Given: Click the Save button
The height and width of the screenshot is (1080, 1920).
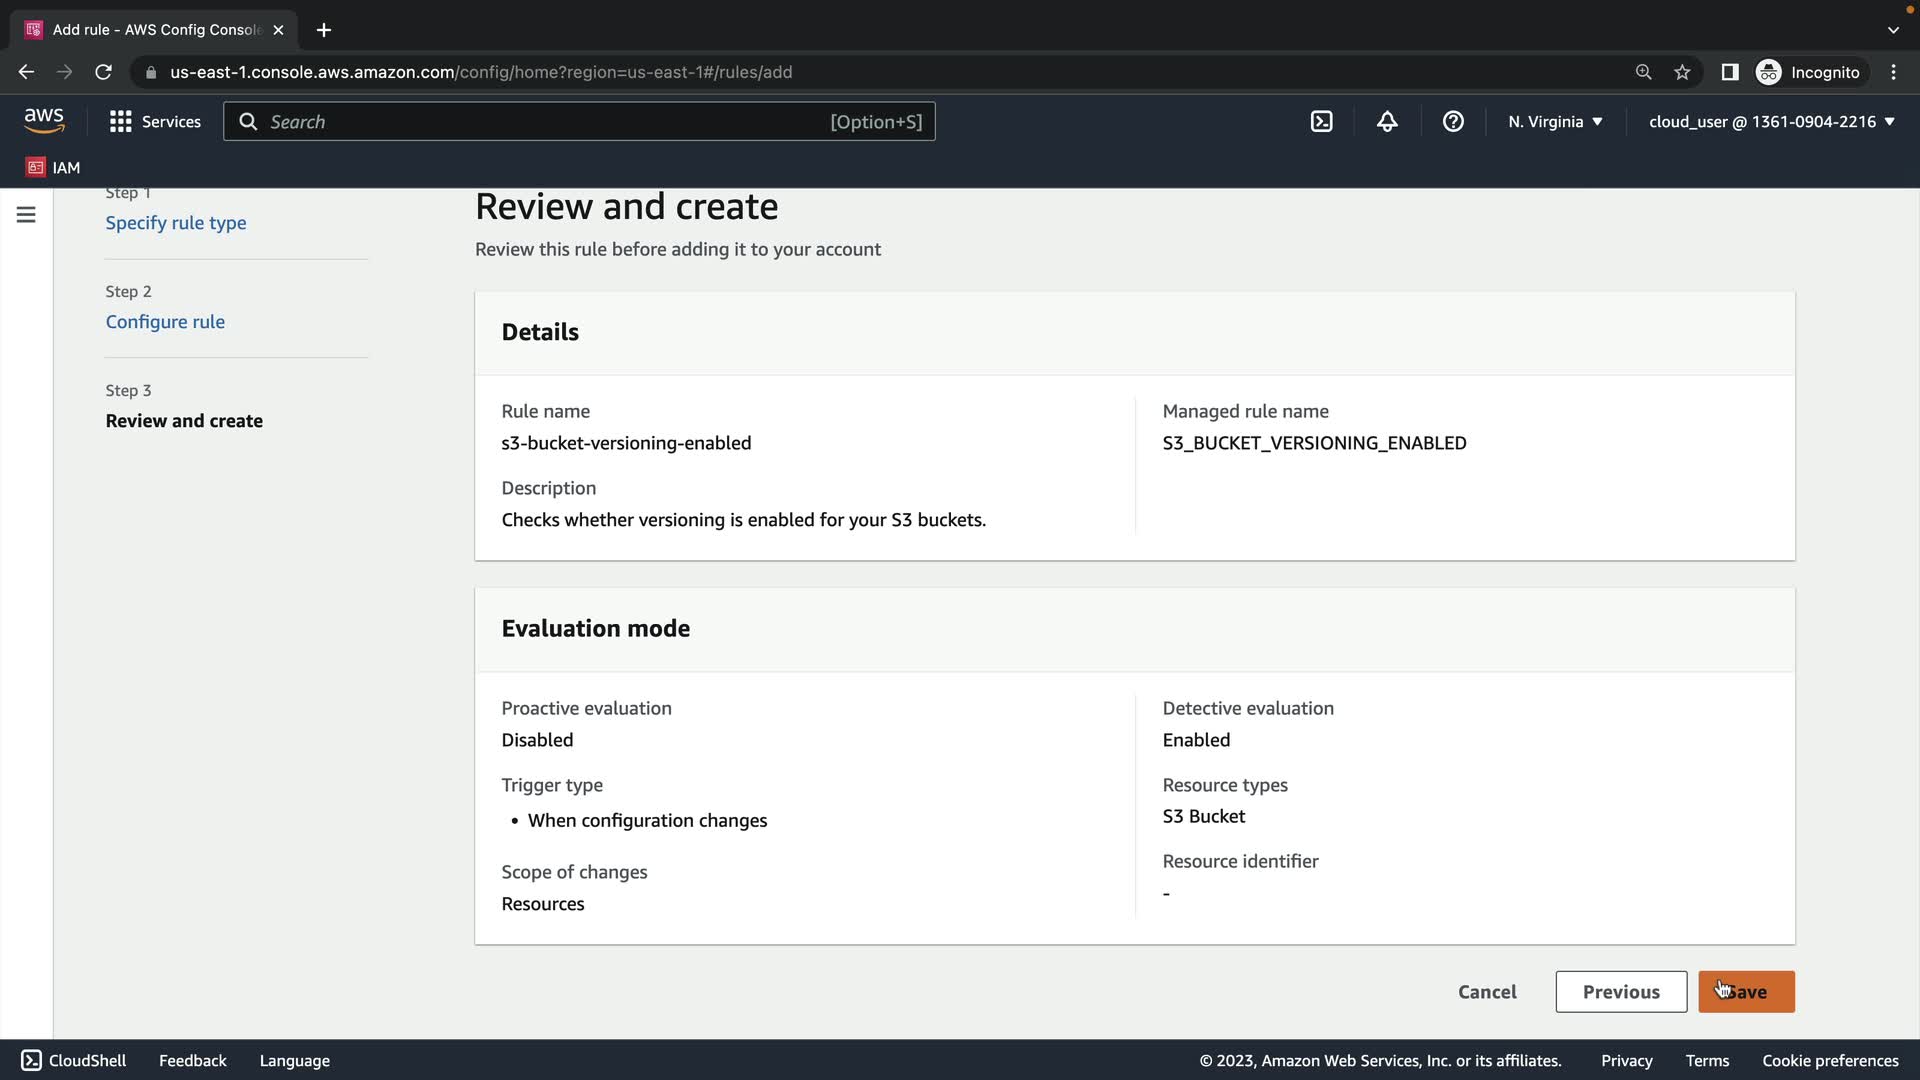Looking at the screenshot, I should (x=1746, y=992).
